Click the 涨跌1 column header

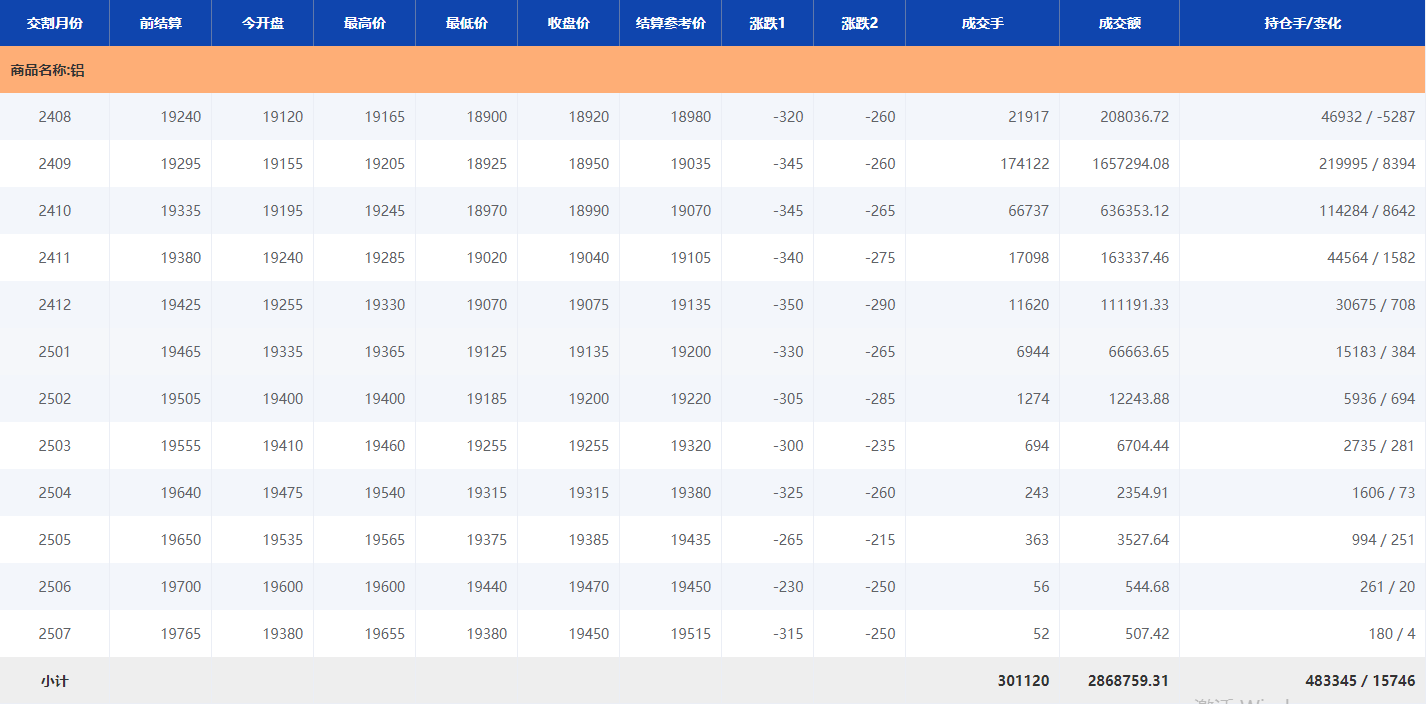click(767, 23)
